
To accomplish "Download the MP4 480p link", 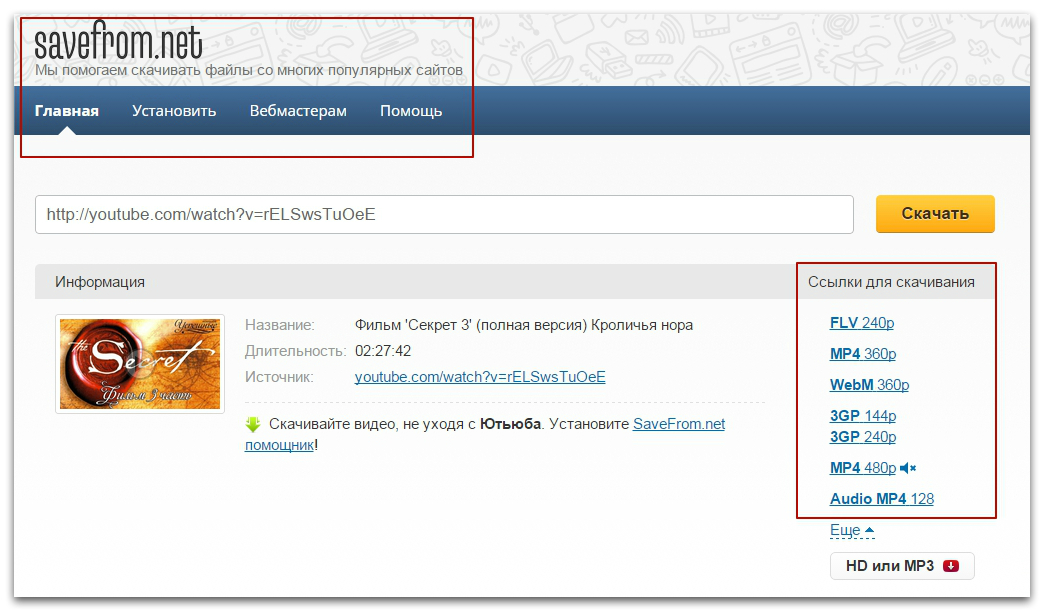I will tap(863, 469).
